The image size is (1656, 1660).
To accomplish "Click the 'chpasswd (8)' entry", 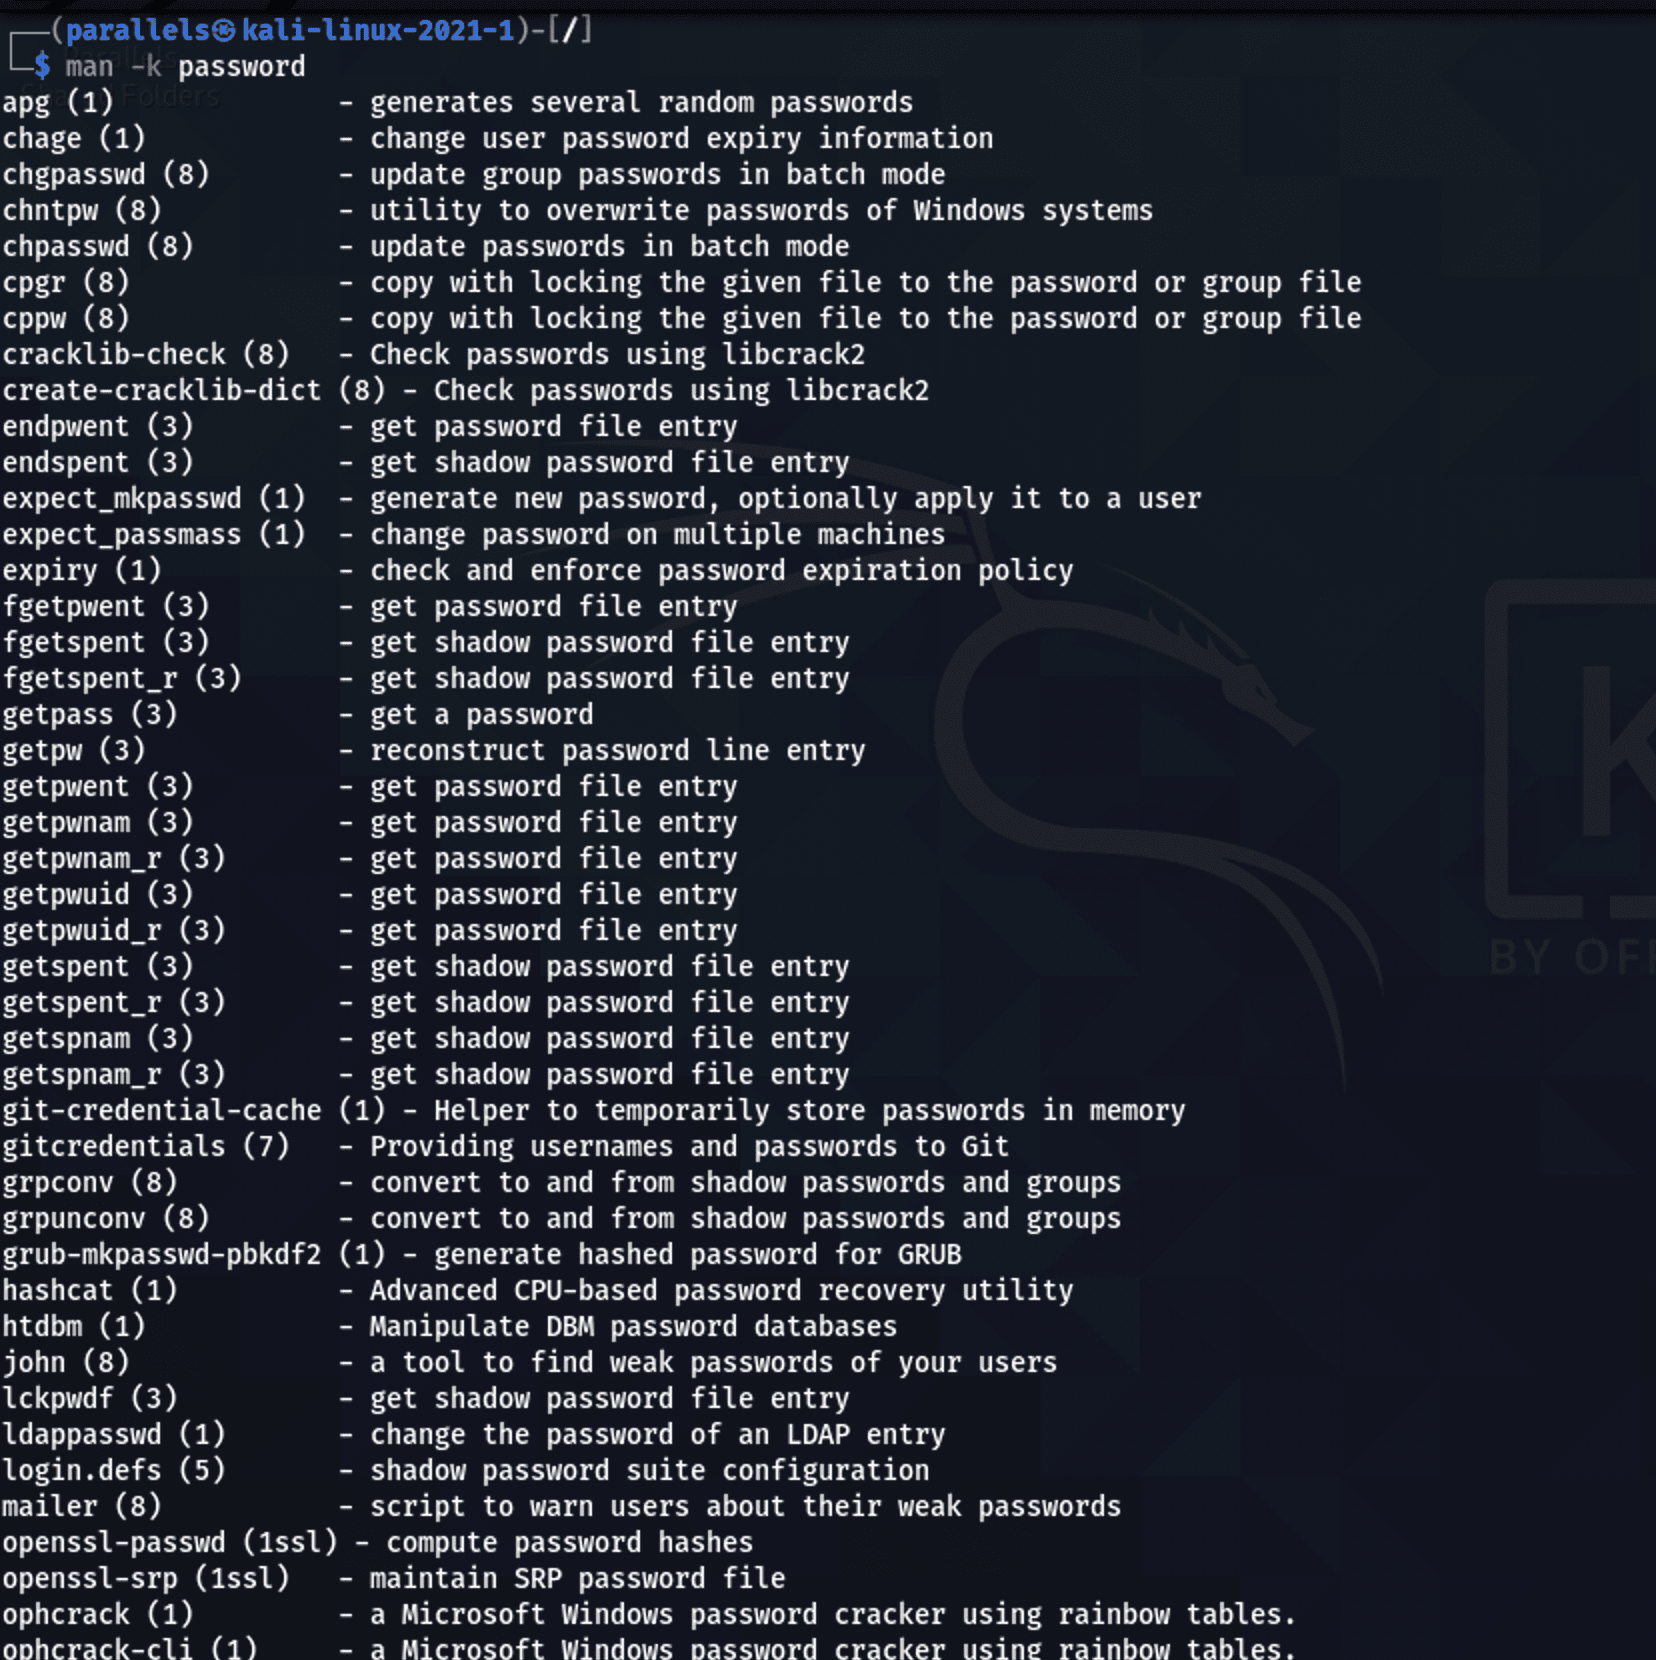I will pos(98,247).
